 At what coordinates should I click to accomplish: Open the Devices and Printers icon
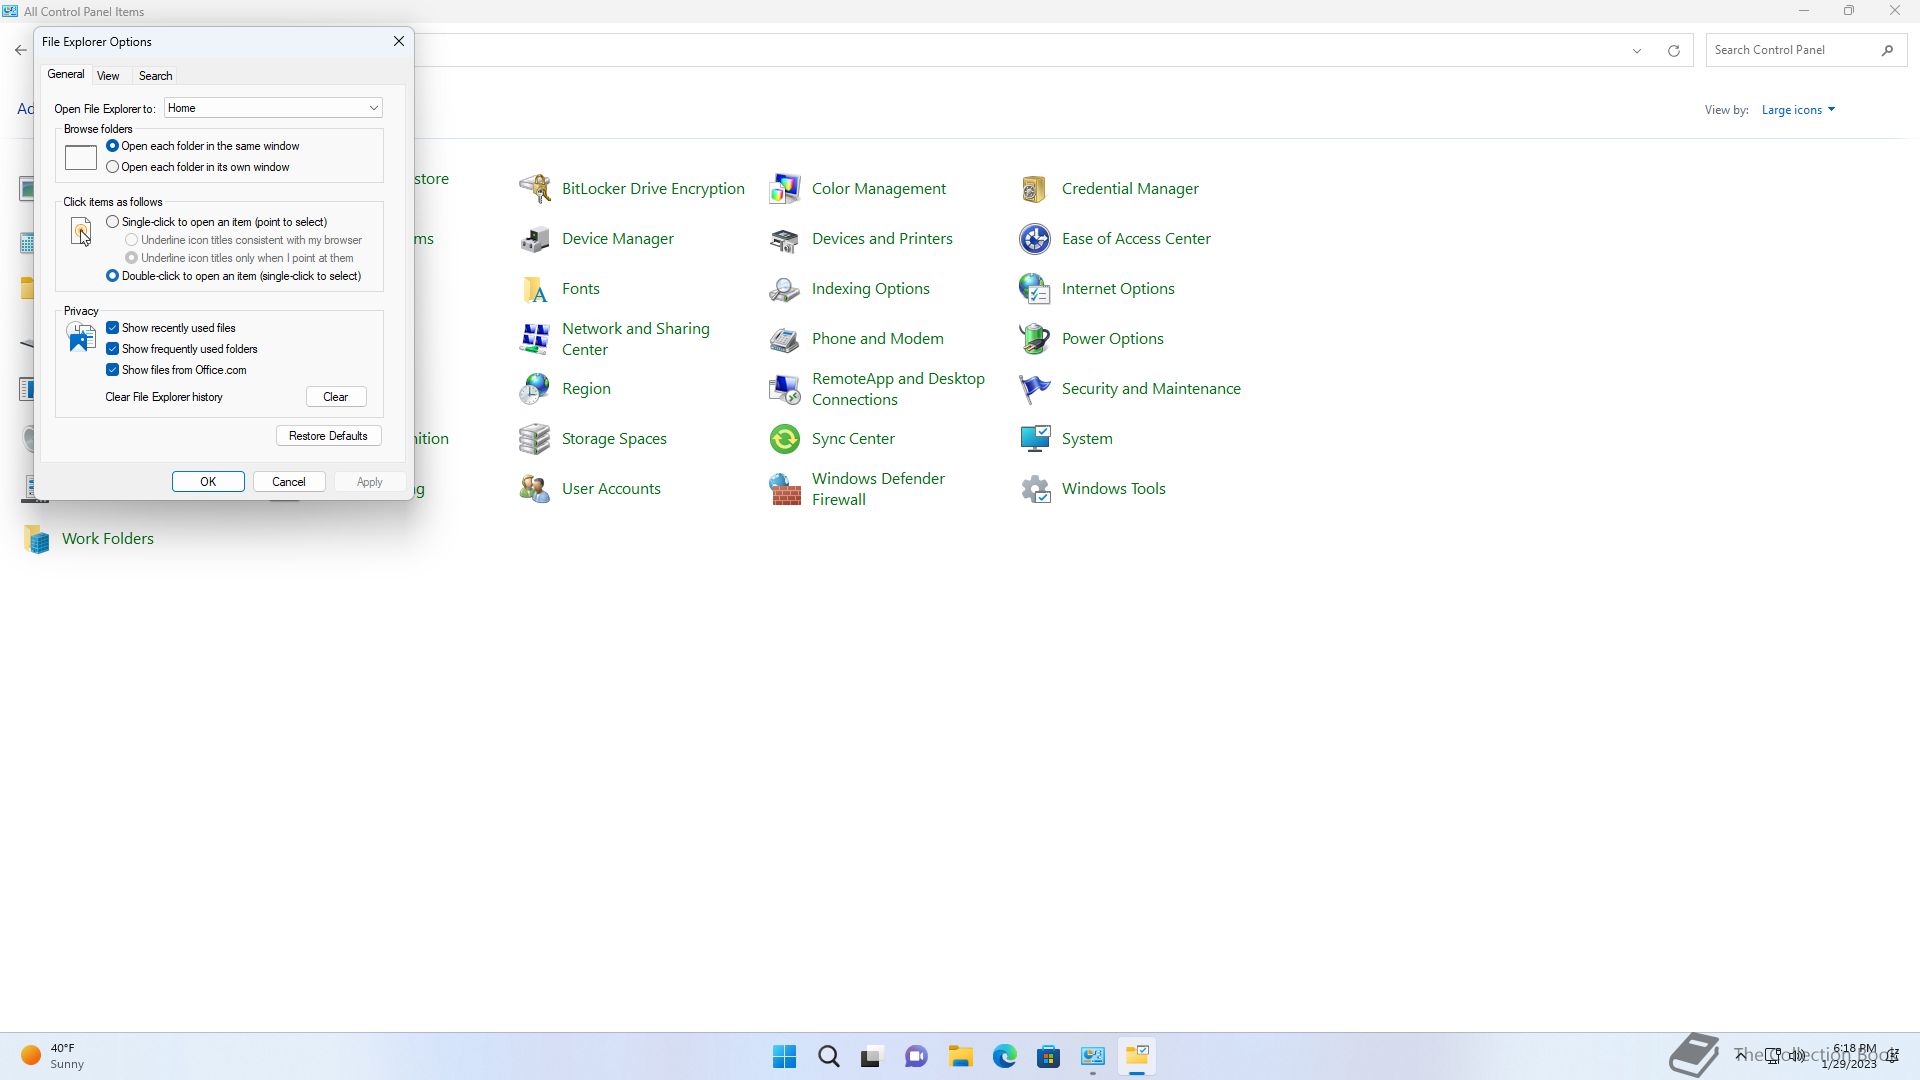(x=785, y=238)
